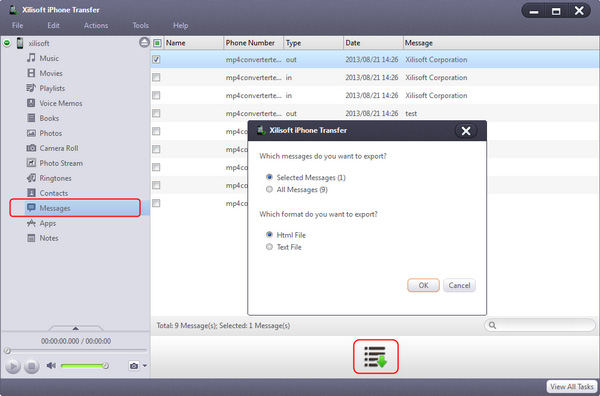Check the fifth message row checkbox
Screen dimensions: 600x396
tap(156, 131)
